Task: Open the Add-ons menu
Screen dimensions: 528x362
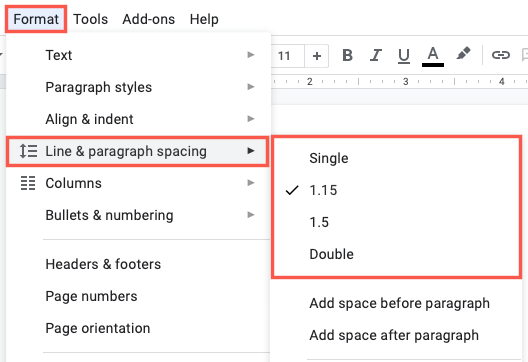Action: [x=148, y=19]
